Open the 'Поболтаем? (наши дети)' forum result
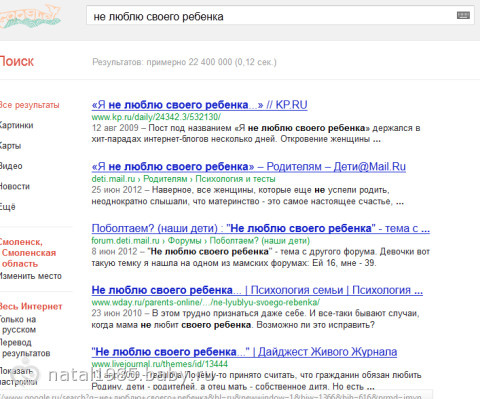 point(261,228)
